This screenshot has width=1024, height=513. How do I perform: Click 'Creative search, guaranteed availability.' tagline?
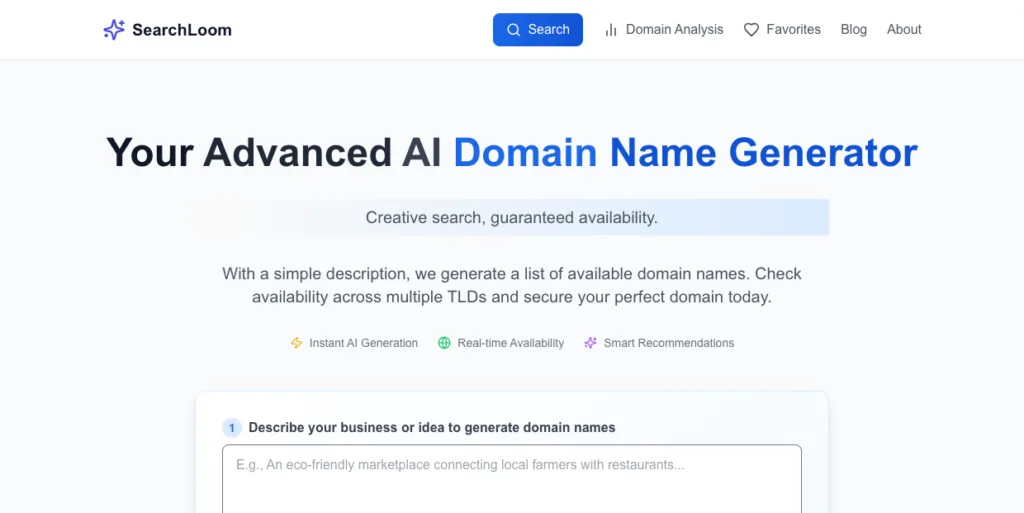click(511, 217)
